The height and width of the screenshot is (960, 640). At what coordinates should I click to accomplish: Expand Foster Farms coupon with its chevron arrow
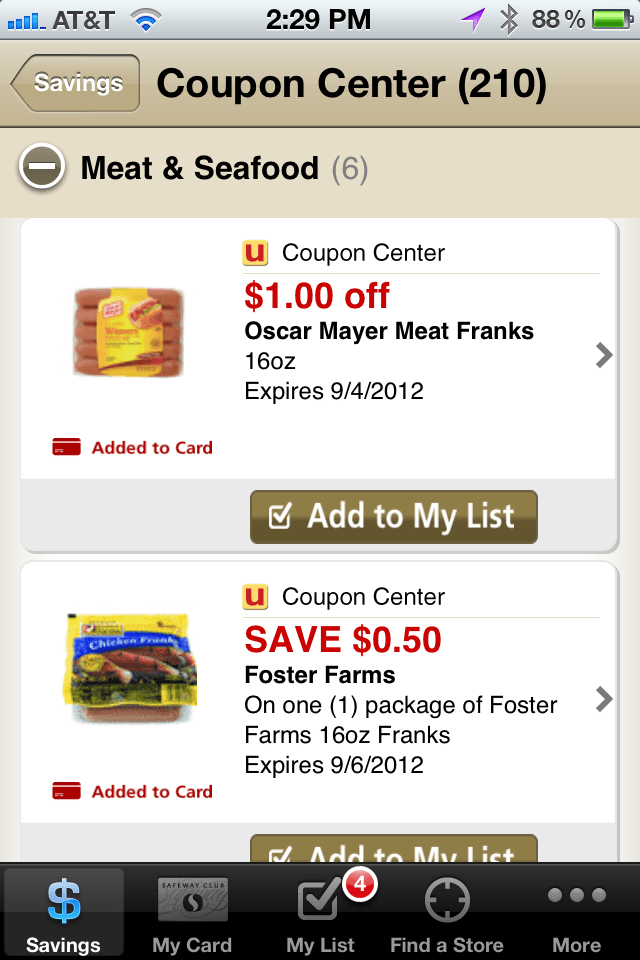[x=604, y=699]
